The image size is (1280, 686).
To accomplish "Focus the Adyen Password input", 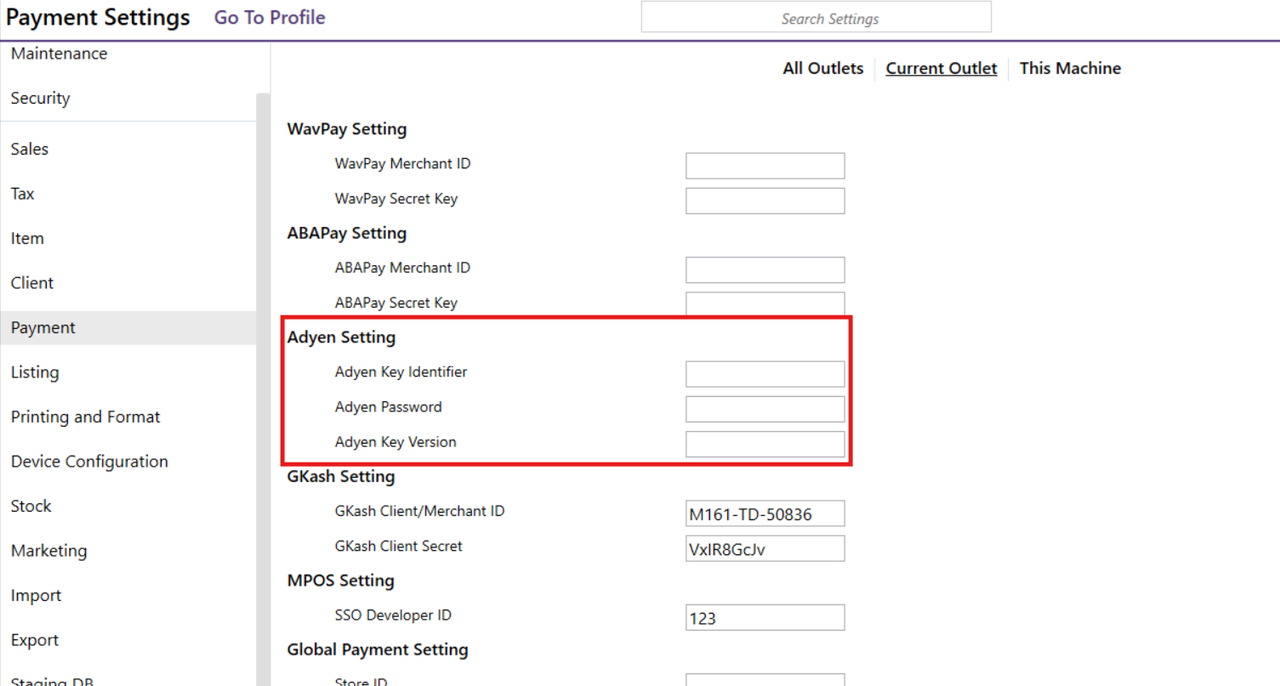I will (765, 409).
